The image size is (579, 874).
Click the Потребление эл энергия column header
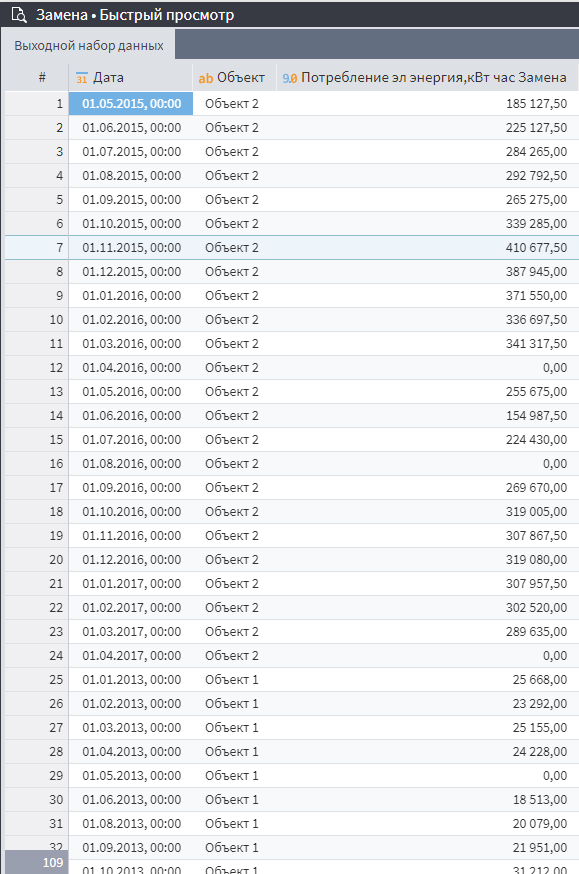coord(427,77)
